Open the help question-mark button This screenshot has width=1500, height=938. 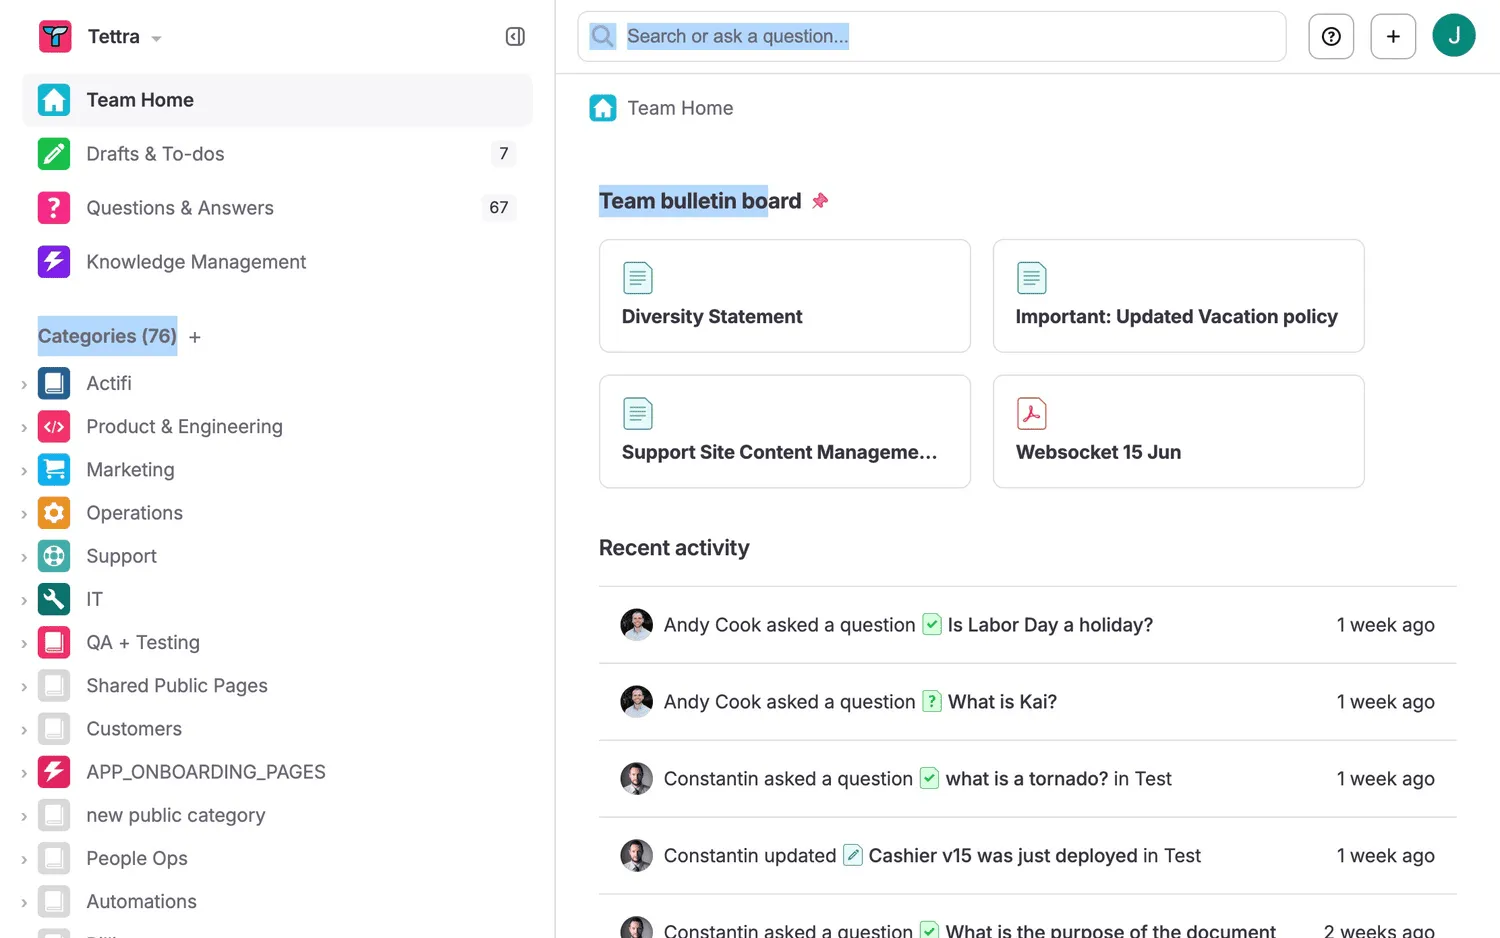pos(1331,37)
